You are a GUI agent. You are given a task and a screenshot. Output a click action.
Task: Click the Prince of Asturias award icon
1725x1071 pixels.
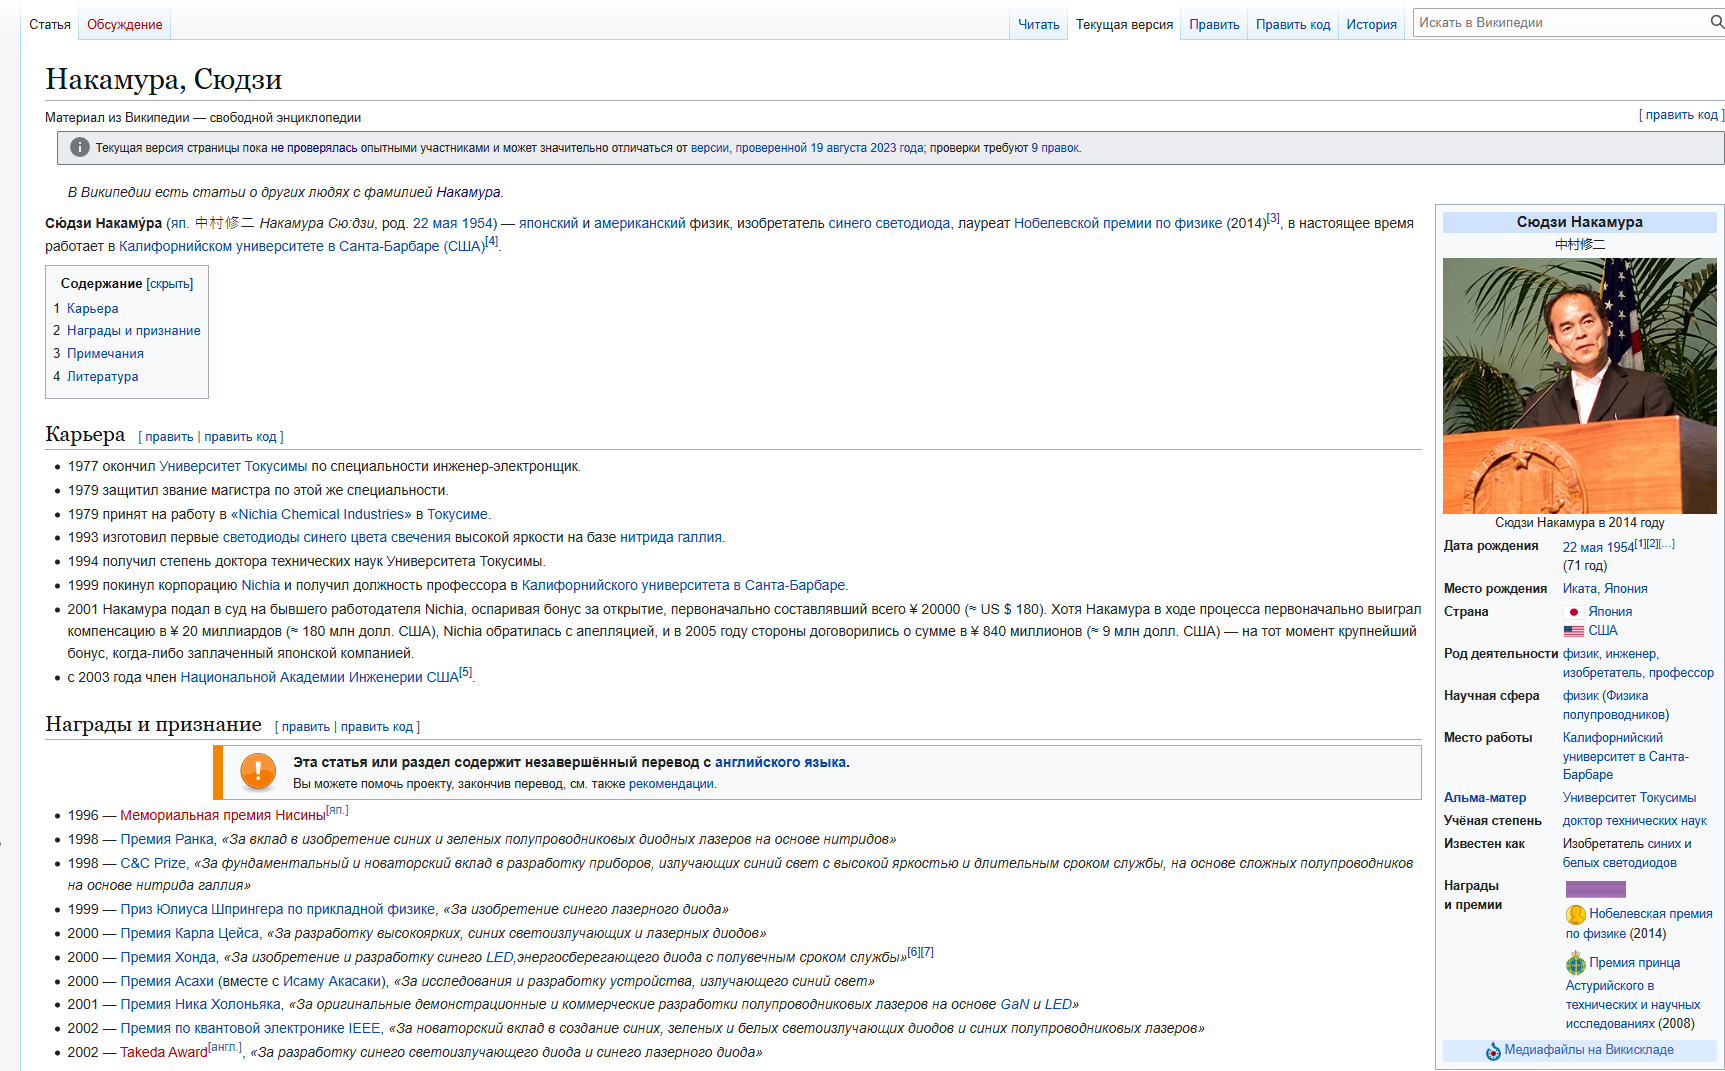pyautogui.click(x=1576, y=964)
